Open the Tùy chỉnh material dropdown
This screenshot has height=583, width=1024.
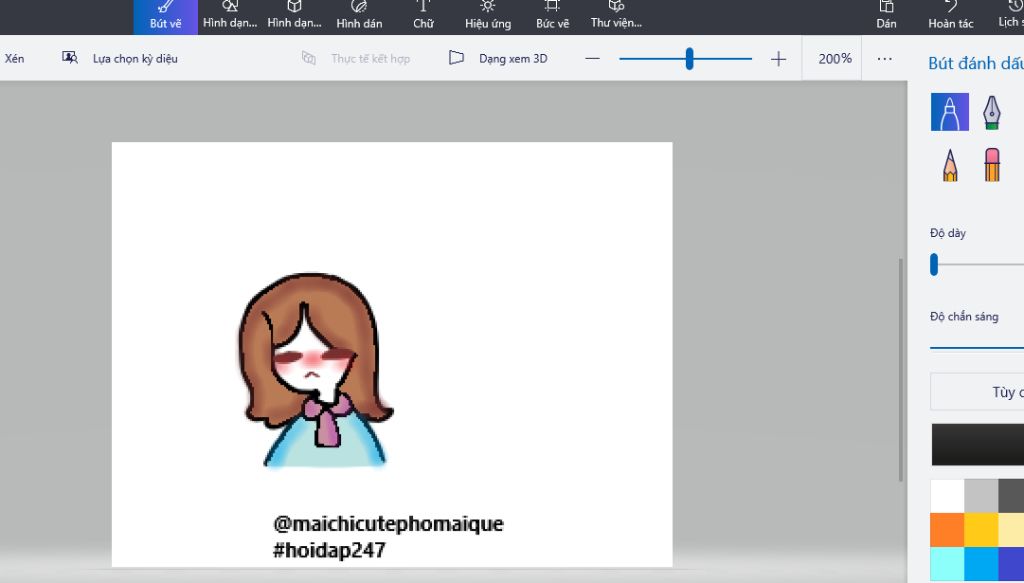click(x=977, y=392)
